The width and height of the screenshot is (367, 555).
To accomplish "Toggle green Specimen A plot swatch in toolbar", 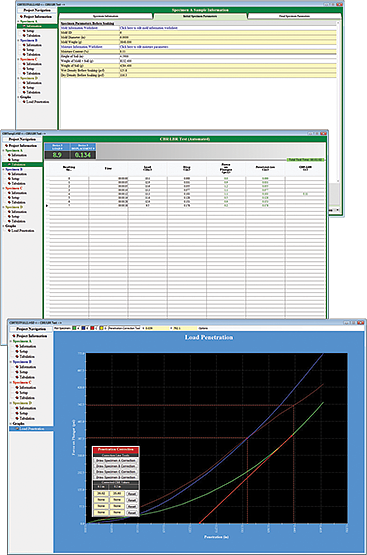I will pyautogui.click(x=74, y=328).
